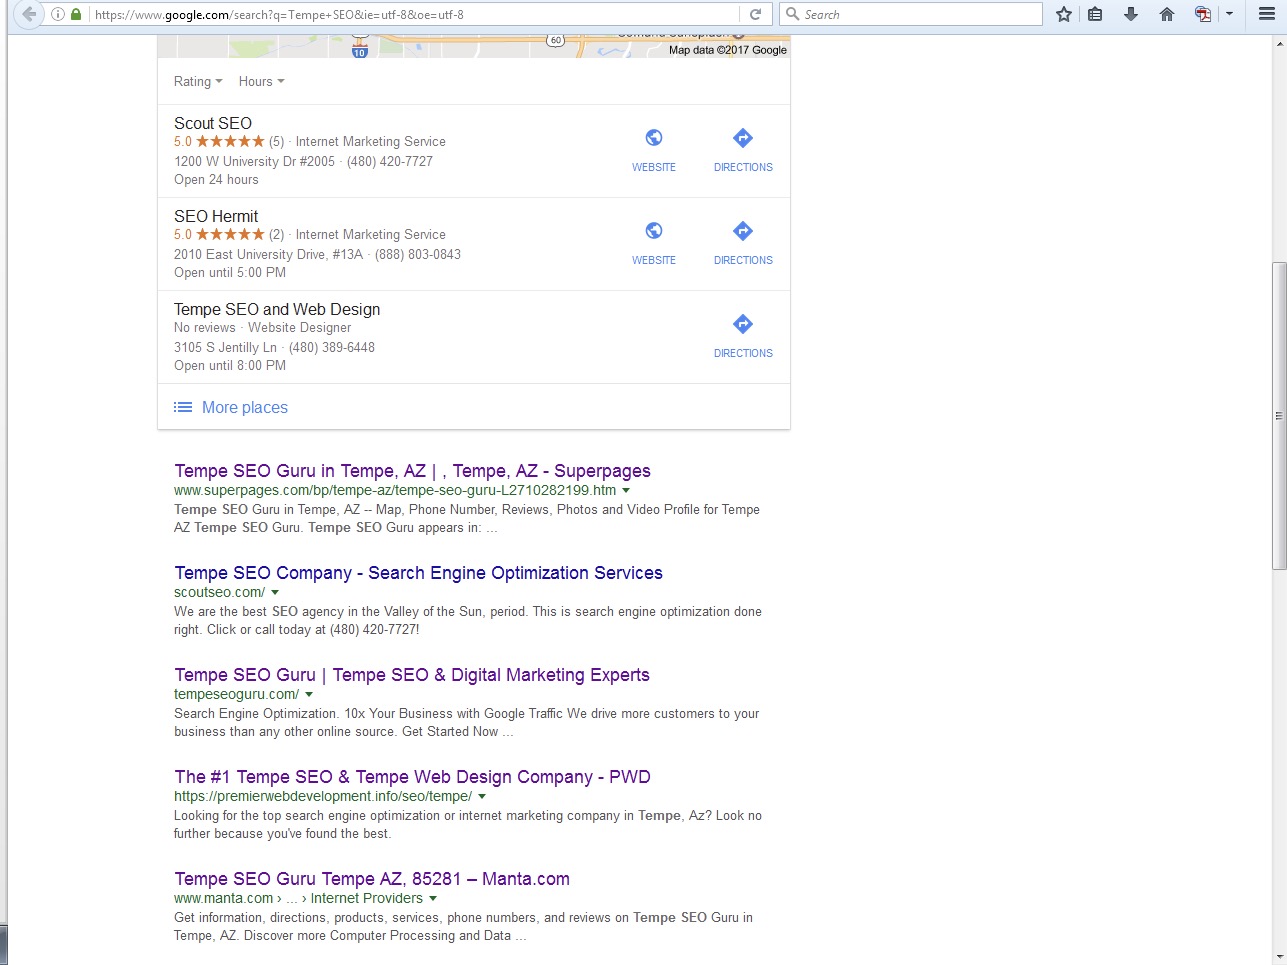Select the SEO Hermit business listing title

point(216,216)
